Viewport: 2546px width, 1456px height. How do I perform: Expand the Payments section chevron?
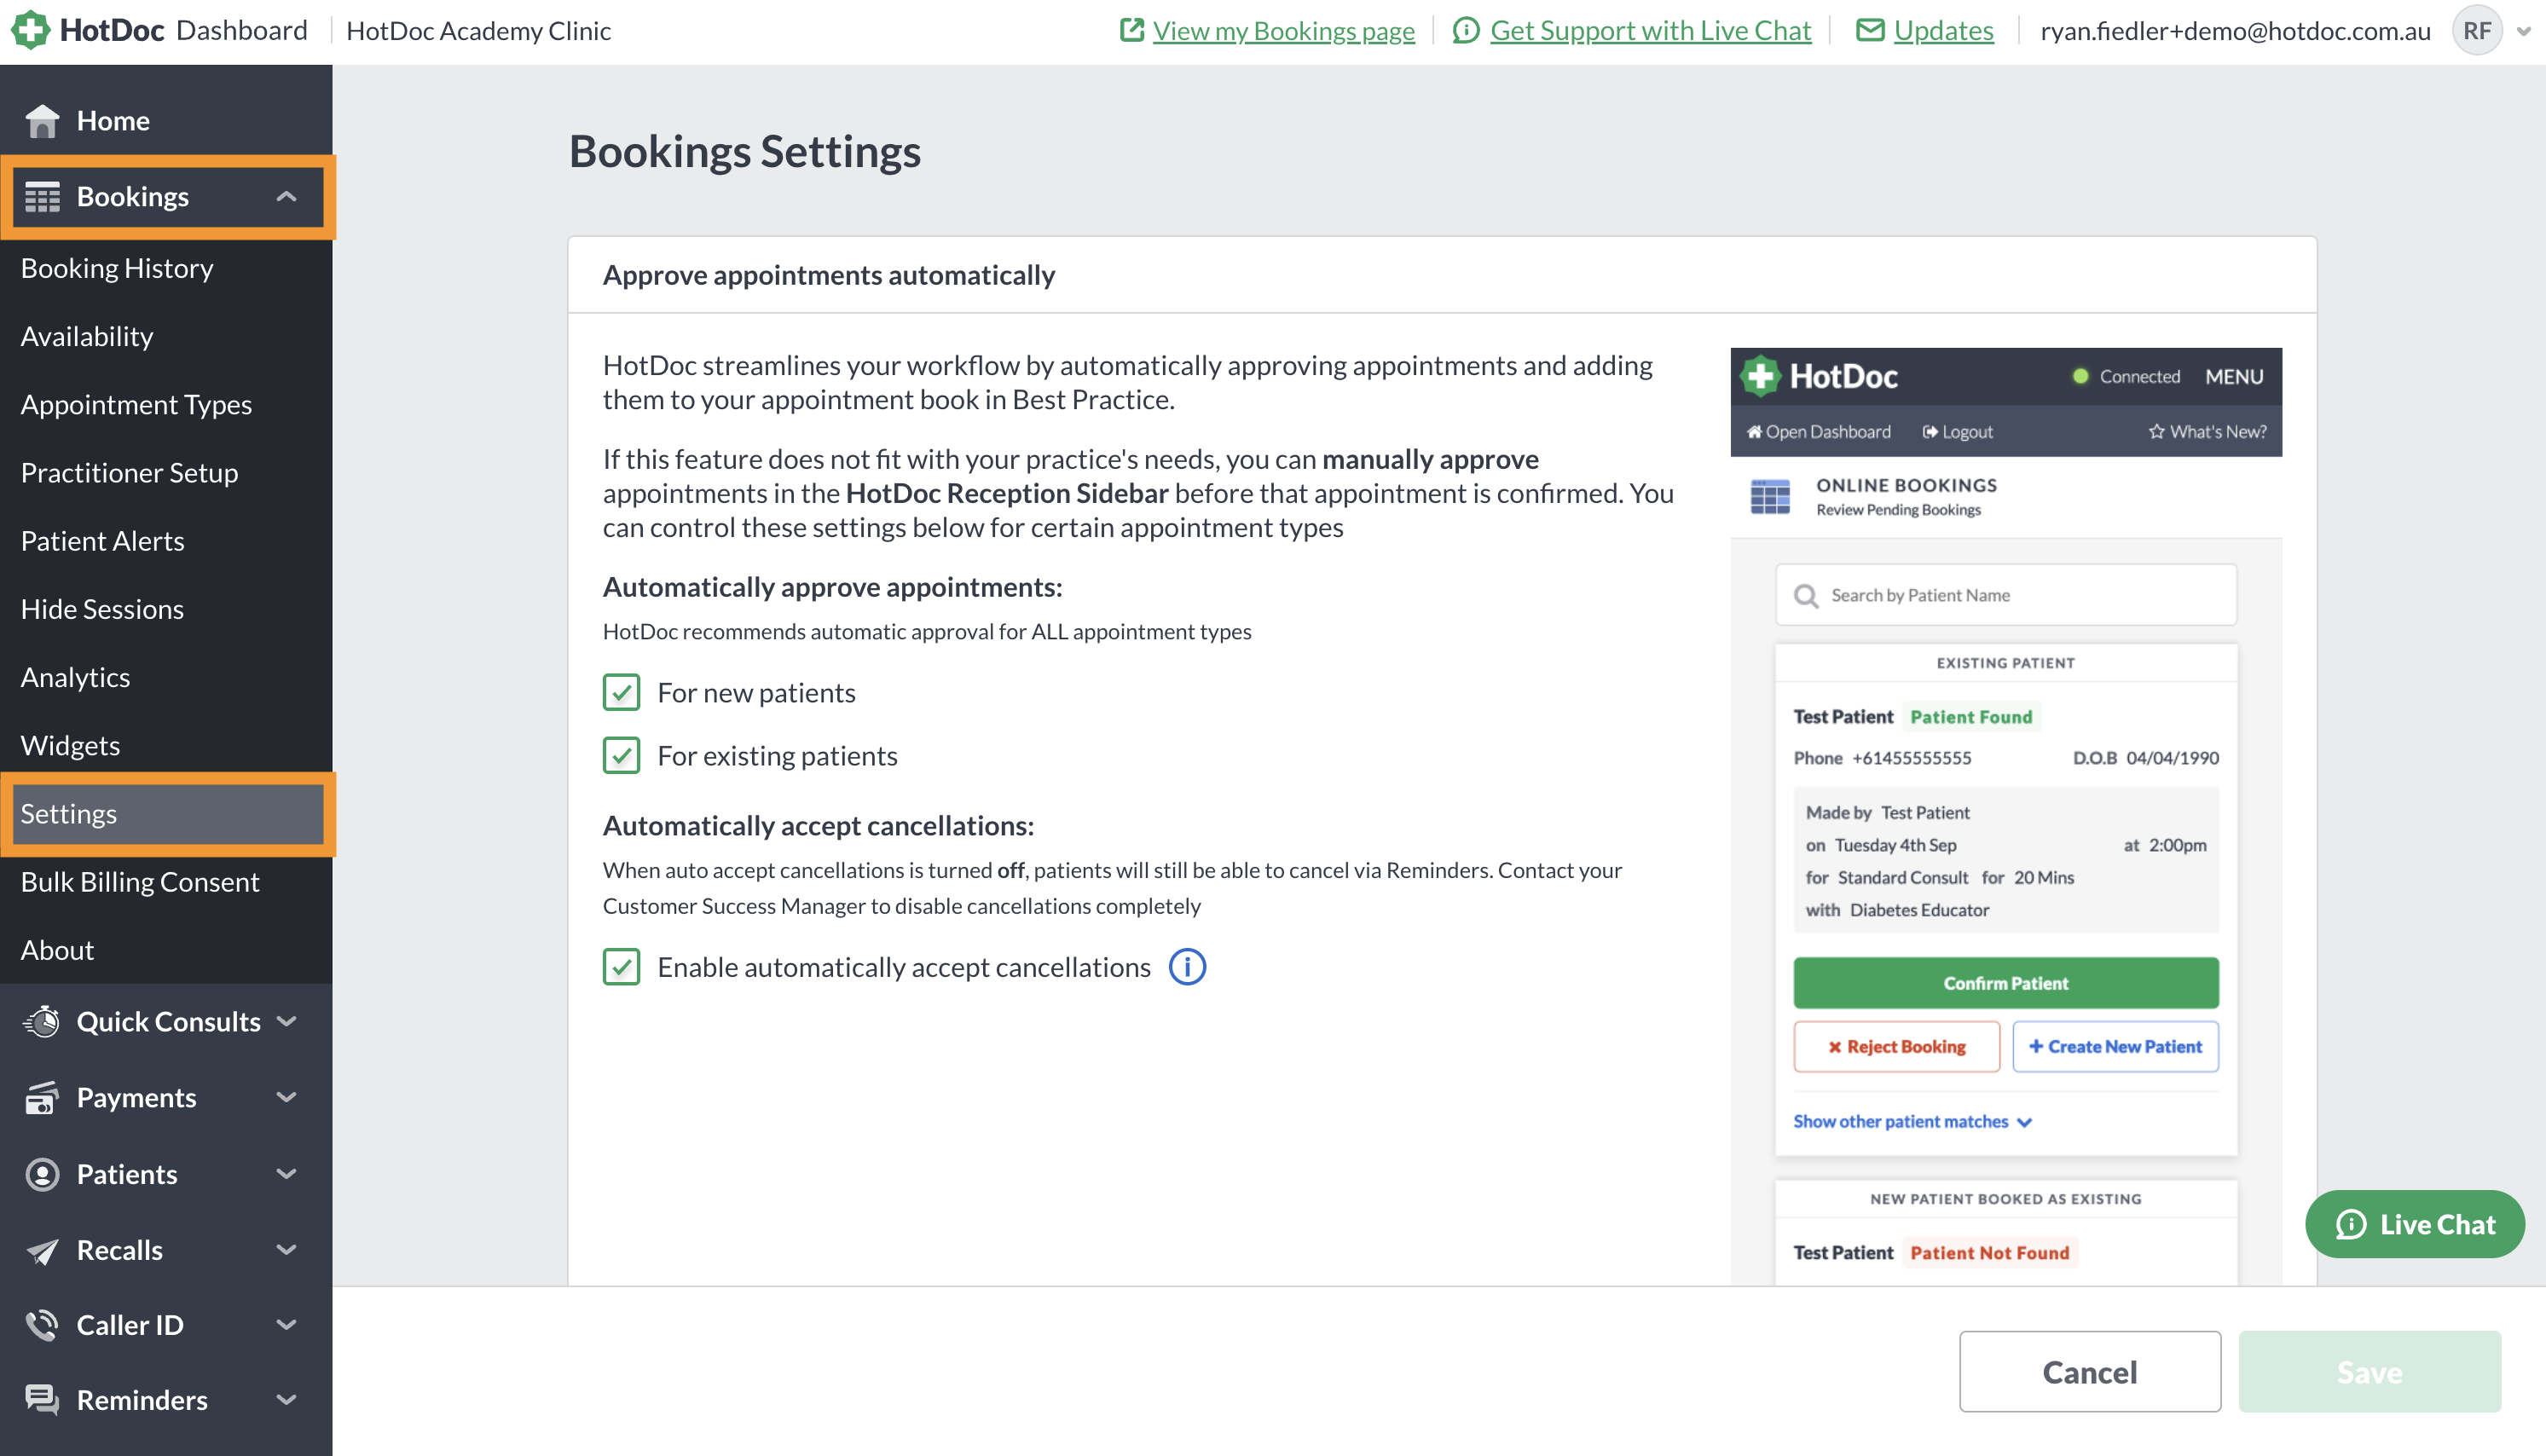(286, 1098)
